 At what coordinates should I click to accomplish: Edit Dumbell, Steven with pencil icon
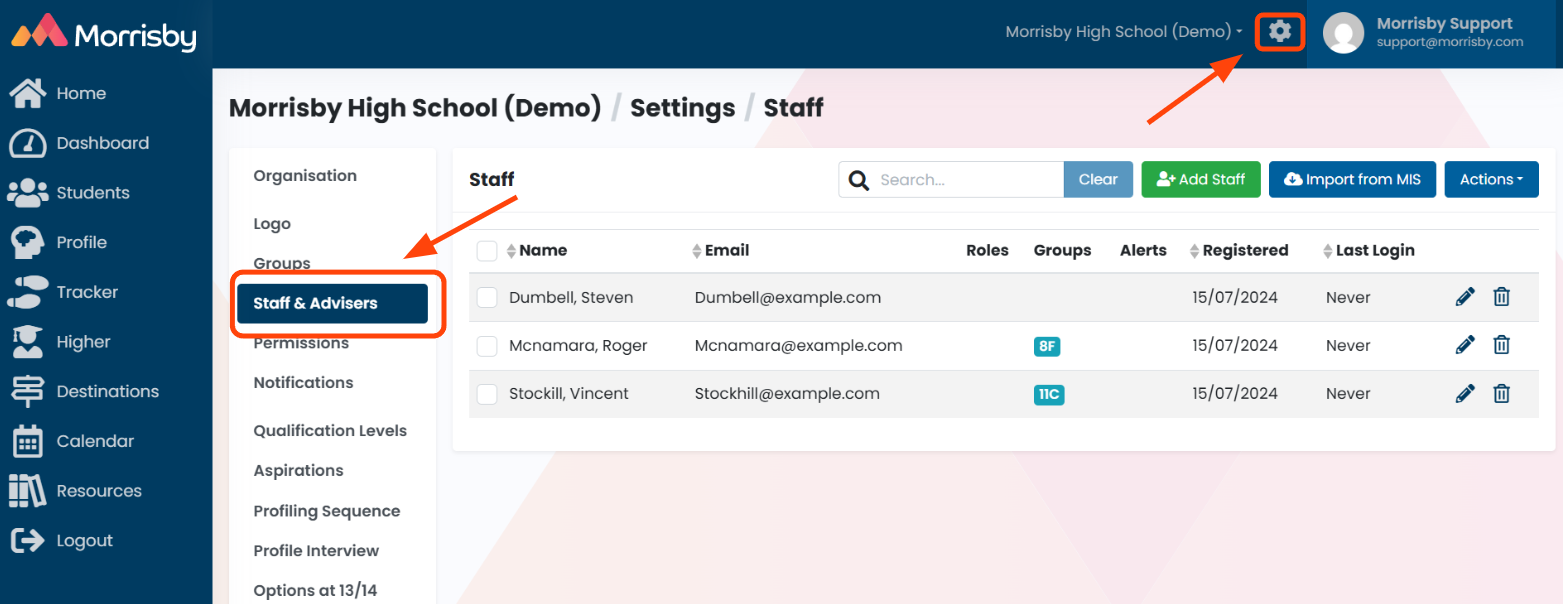pos(1465,297)
